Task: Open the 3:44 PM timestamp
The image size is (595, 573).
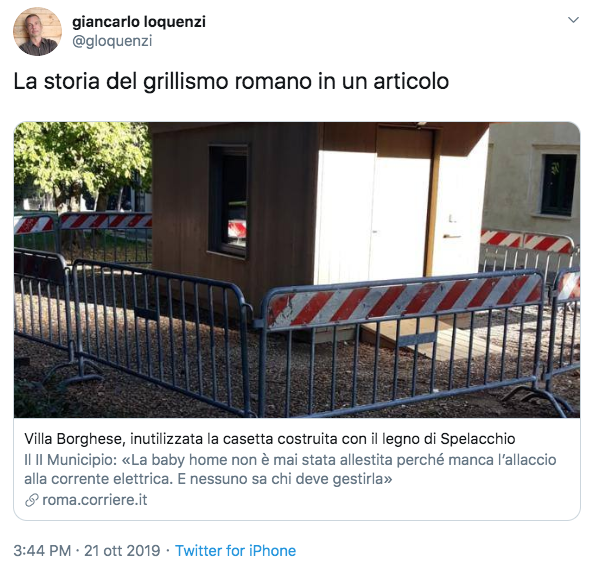Action: pyautogui.click(x=42, y=551)
